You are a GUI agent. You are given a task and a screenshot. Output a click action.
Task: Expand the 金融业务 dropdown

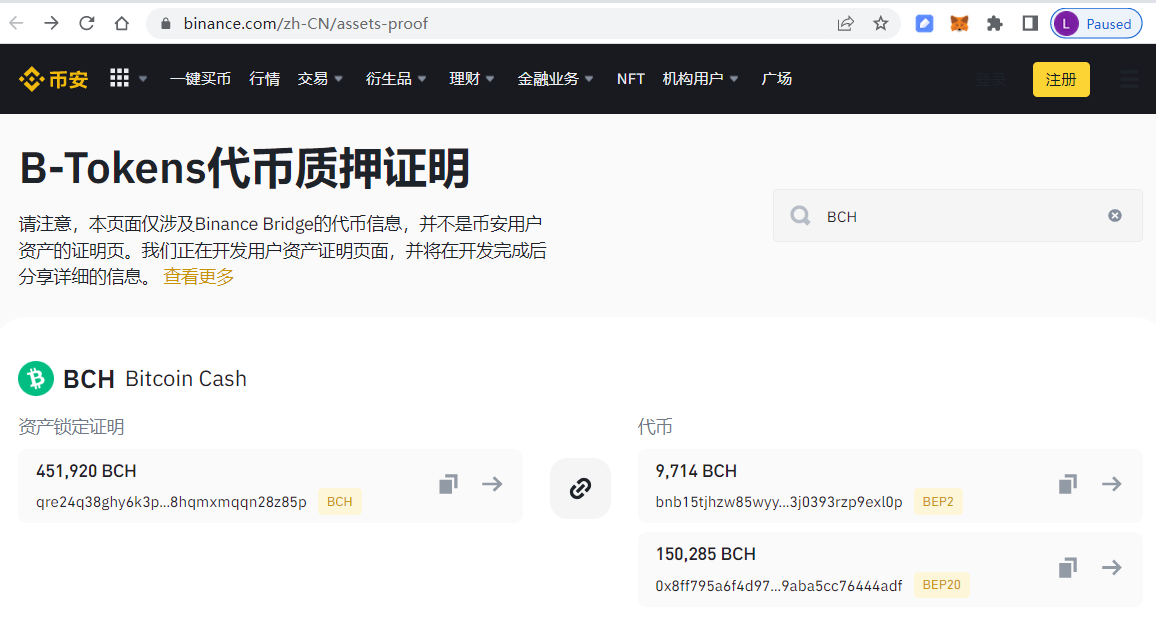(555, 79)
